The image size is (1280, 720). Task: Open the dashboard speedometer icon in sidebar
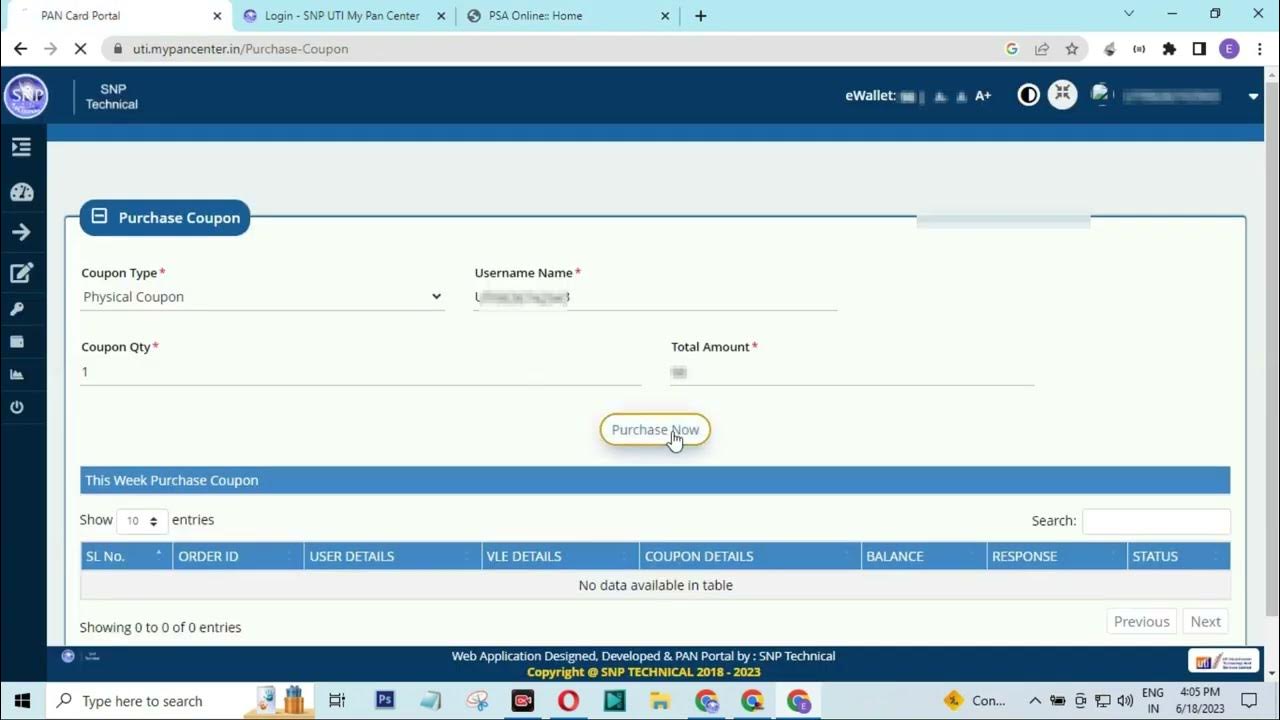tap(21, 192)
